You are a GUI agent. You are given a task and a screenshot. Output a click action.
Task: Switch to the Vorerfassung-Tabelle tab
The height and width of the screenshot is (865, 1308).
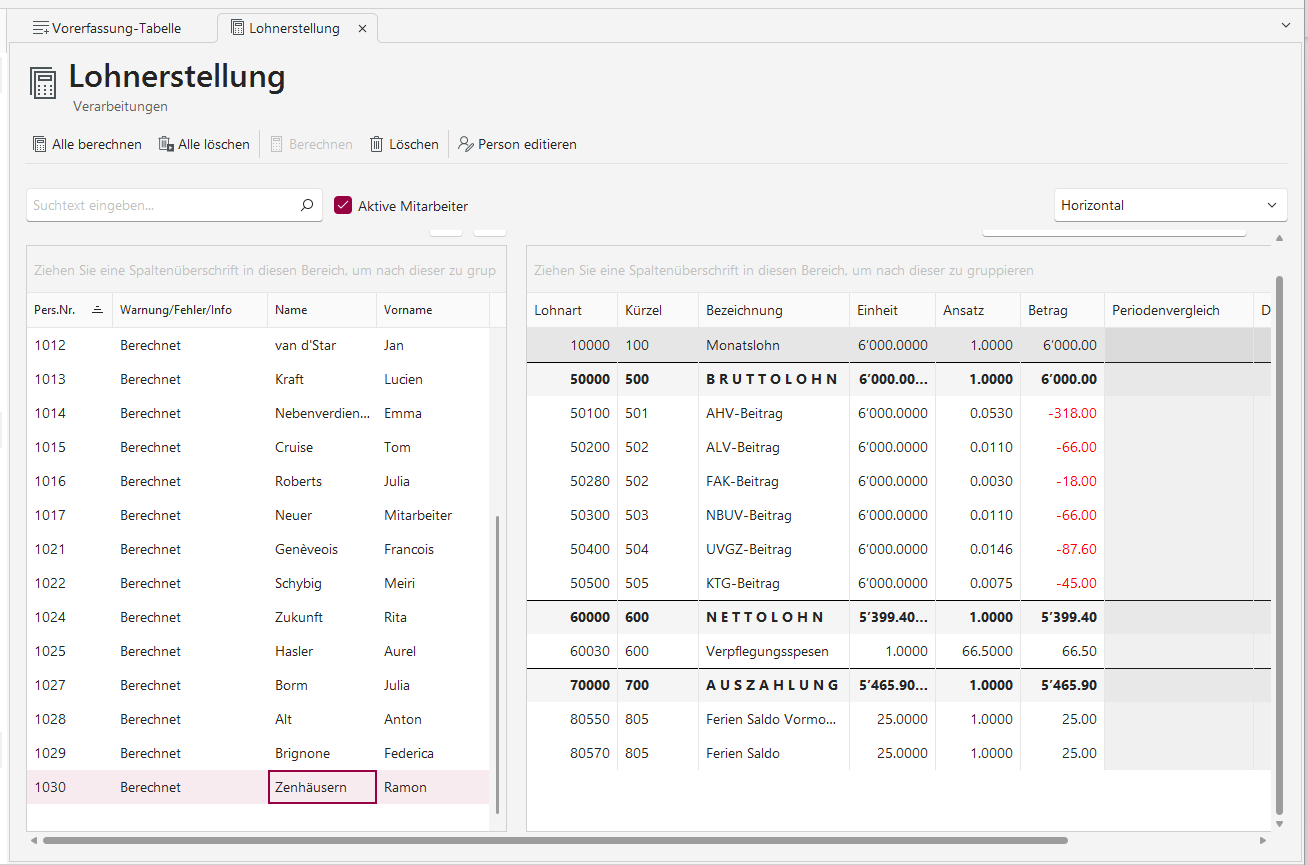pos(116,28)
